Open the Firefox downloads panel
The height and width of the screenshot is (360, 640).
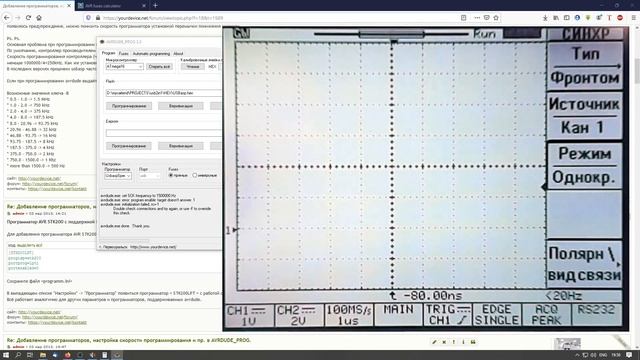(x=545, y=18)
